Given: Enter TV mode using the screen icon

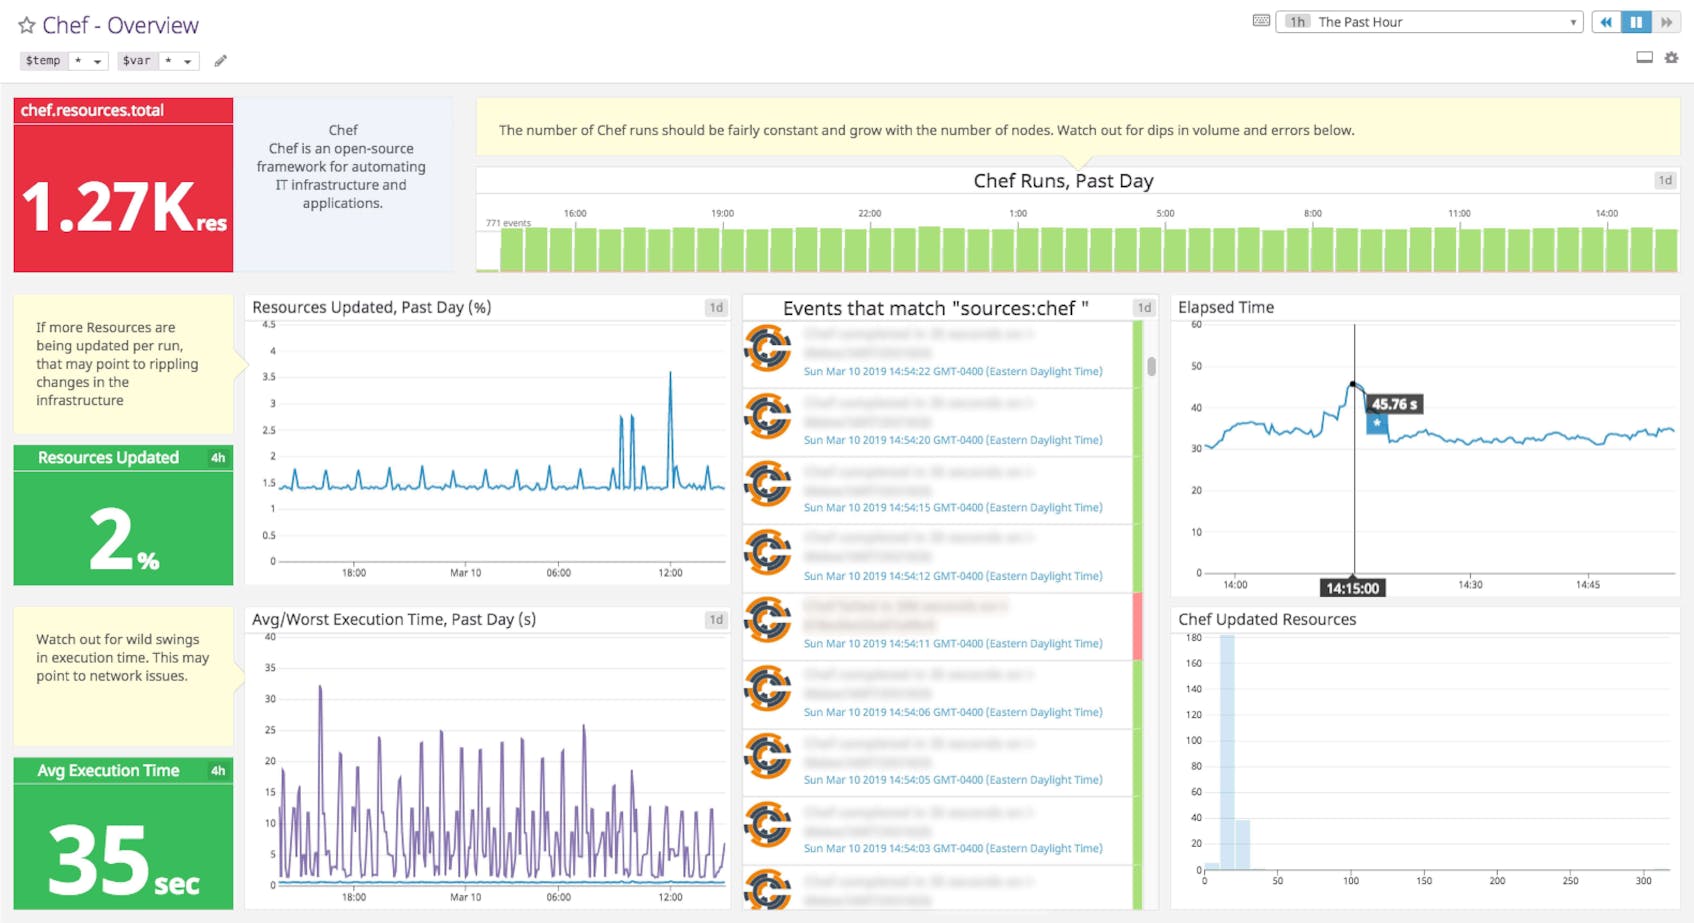Looking at the screenshot, I should click(x=1642, y=58).
